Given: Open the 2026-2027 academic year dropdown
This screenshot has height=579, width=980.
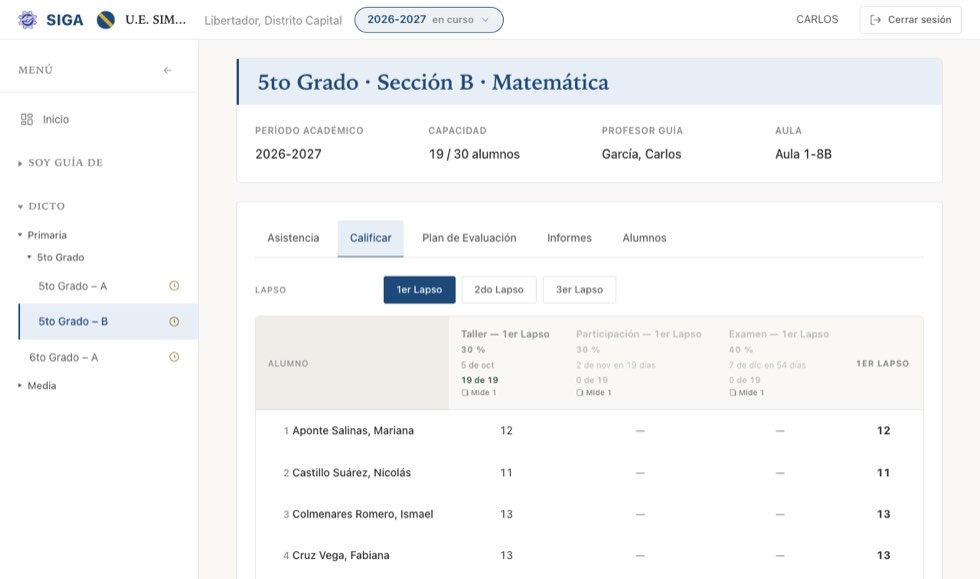Looking at the screenshot, I should tap(429, 20).
